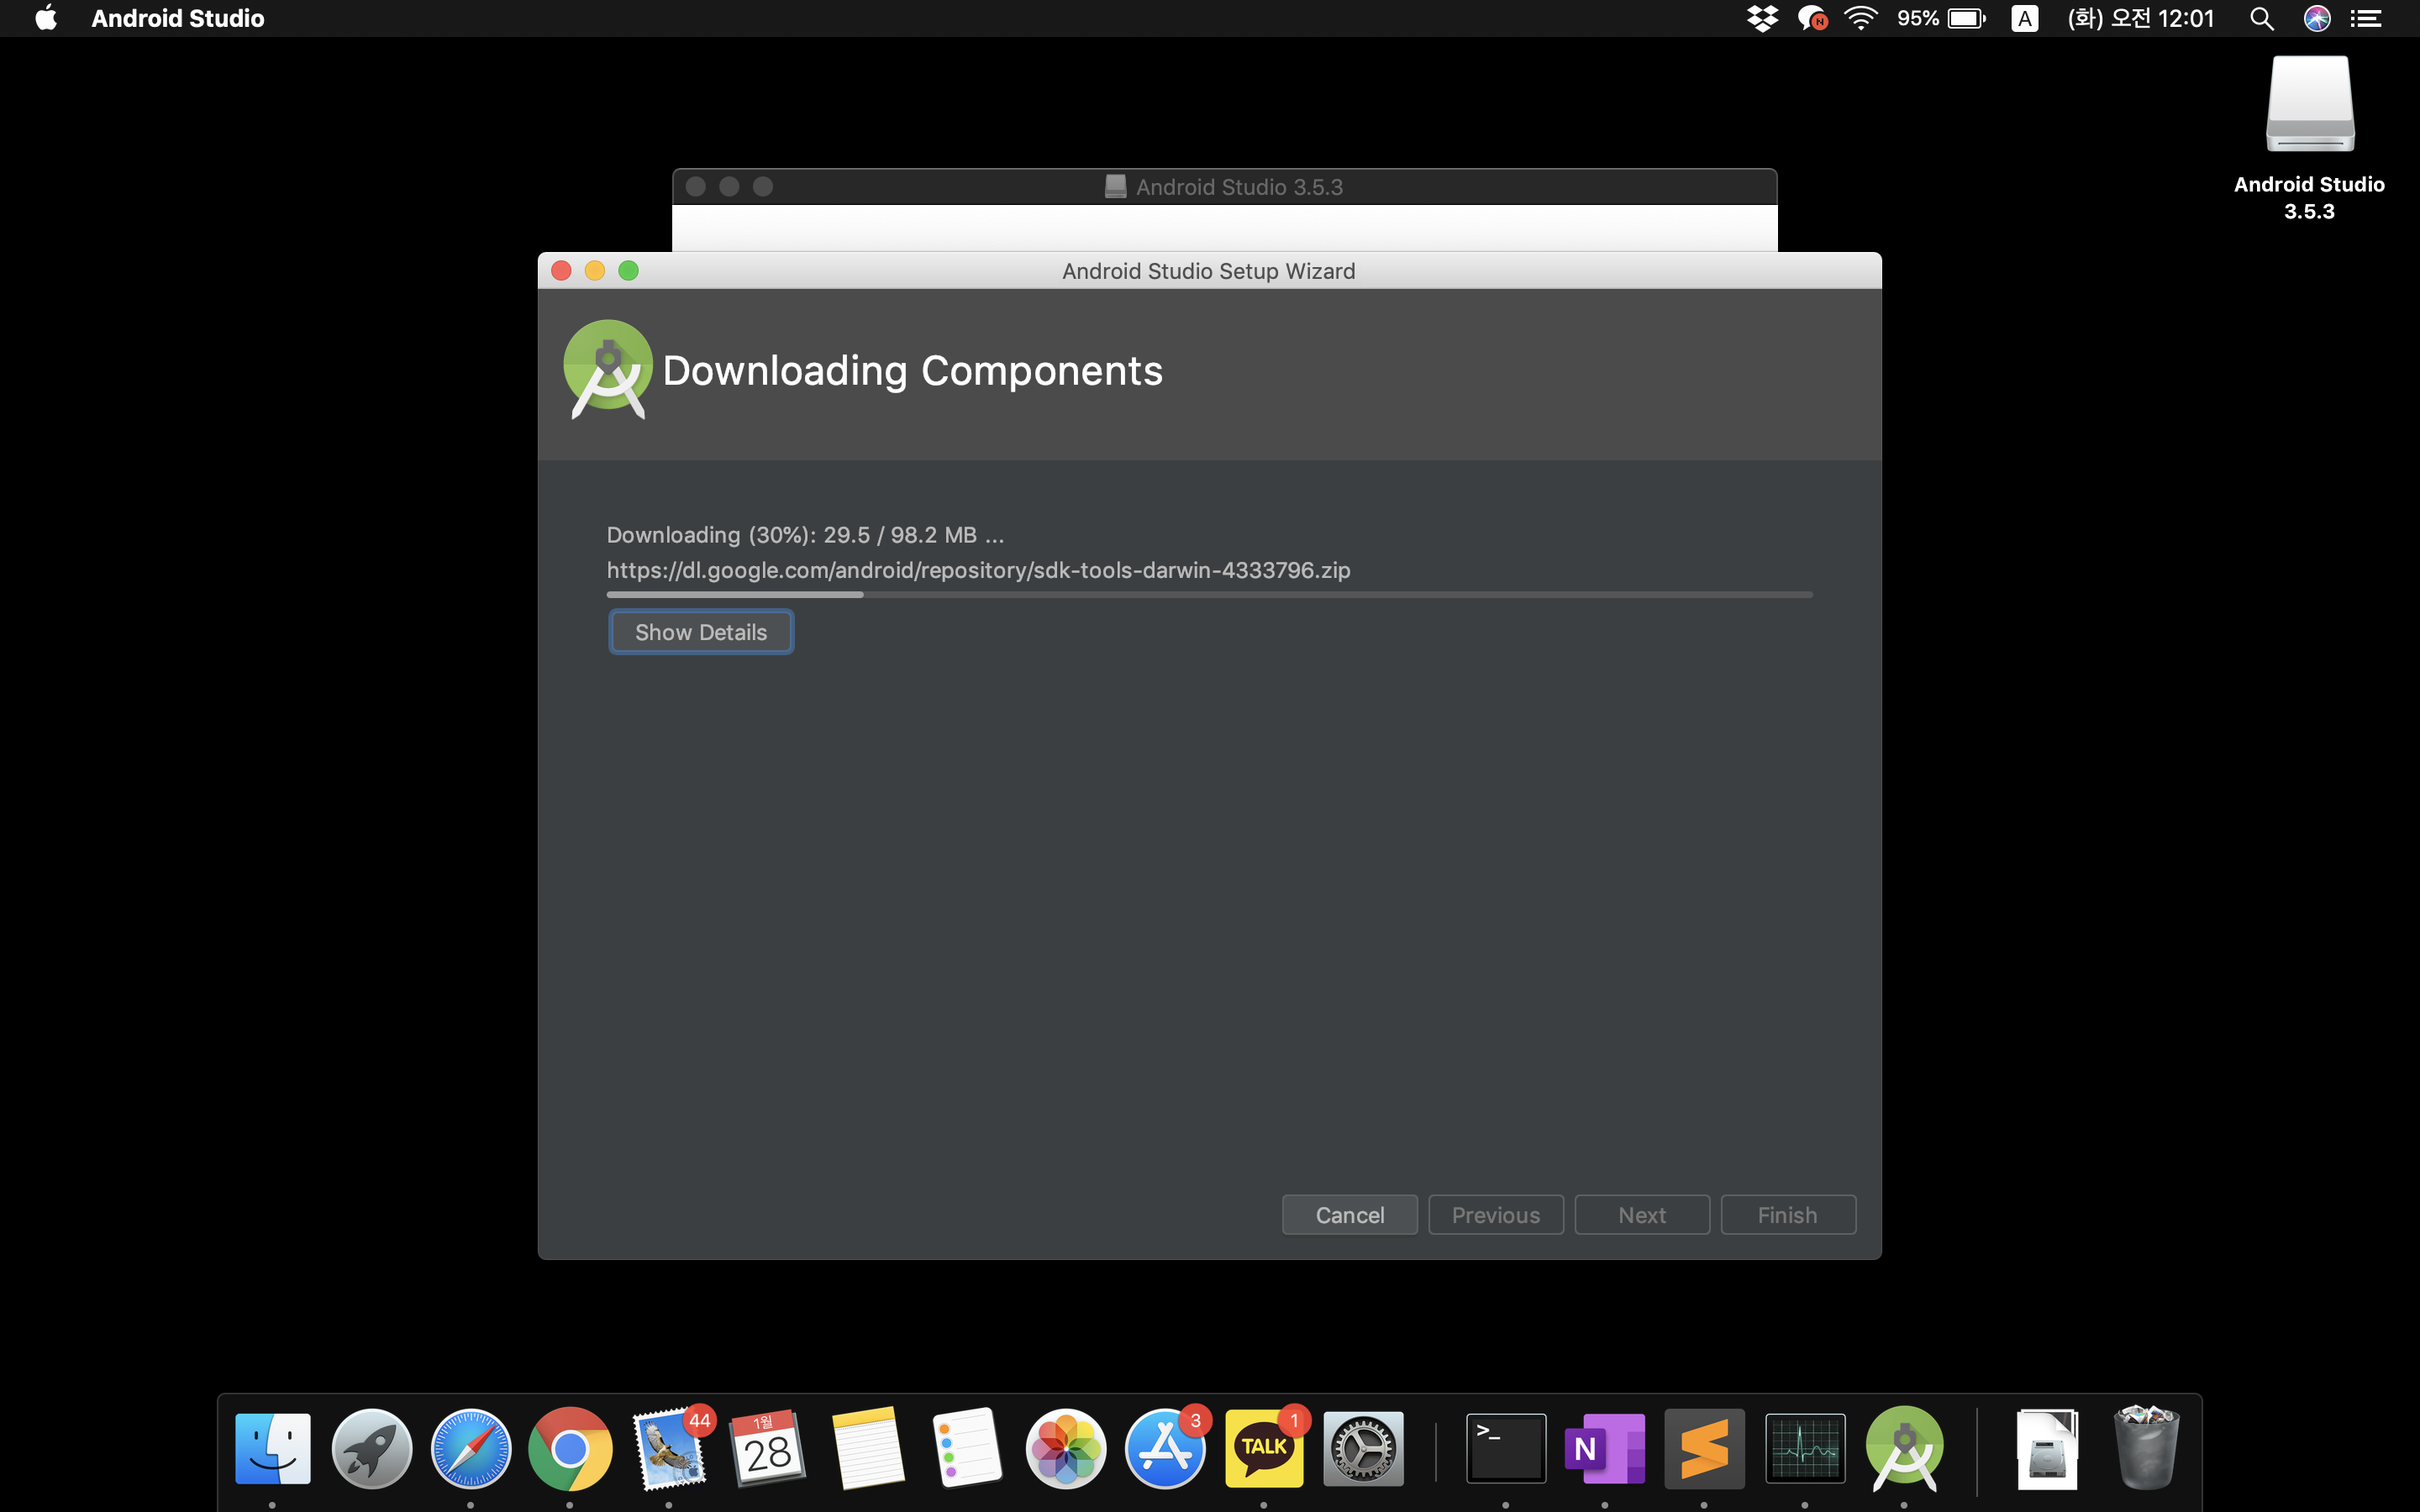Viewport: 2420px width, 1512px height.
Task: Open Google Chrome from the Dock
Action: (x=569, y=1448)
